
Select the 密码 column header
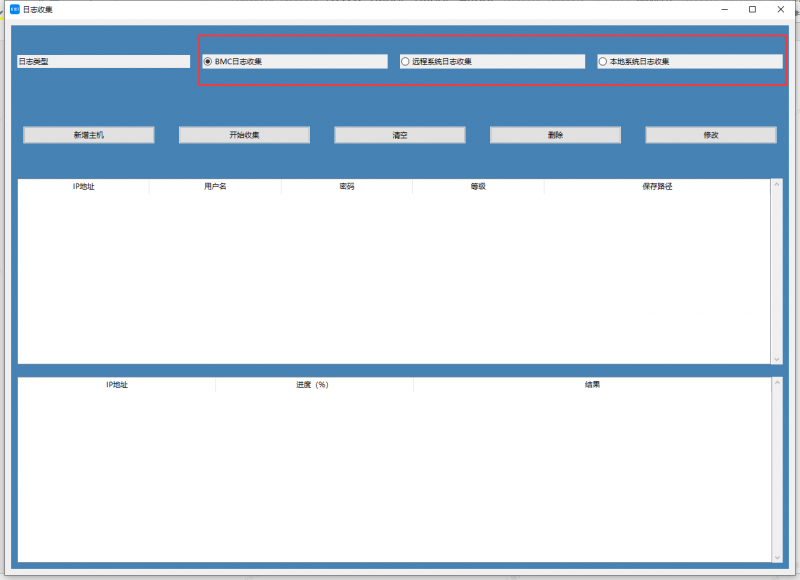tap(346, 187)
